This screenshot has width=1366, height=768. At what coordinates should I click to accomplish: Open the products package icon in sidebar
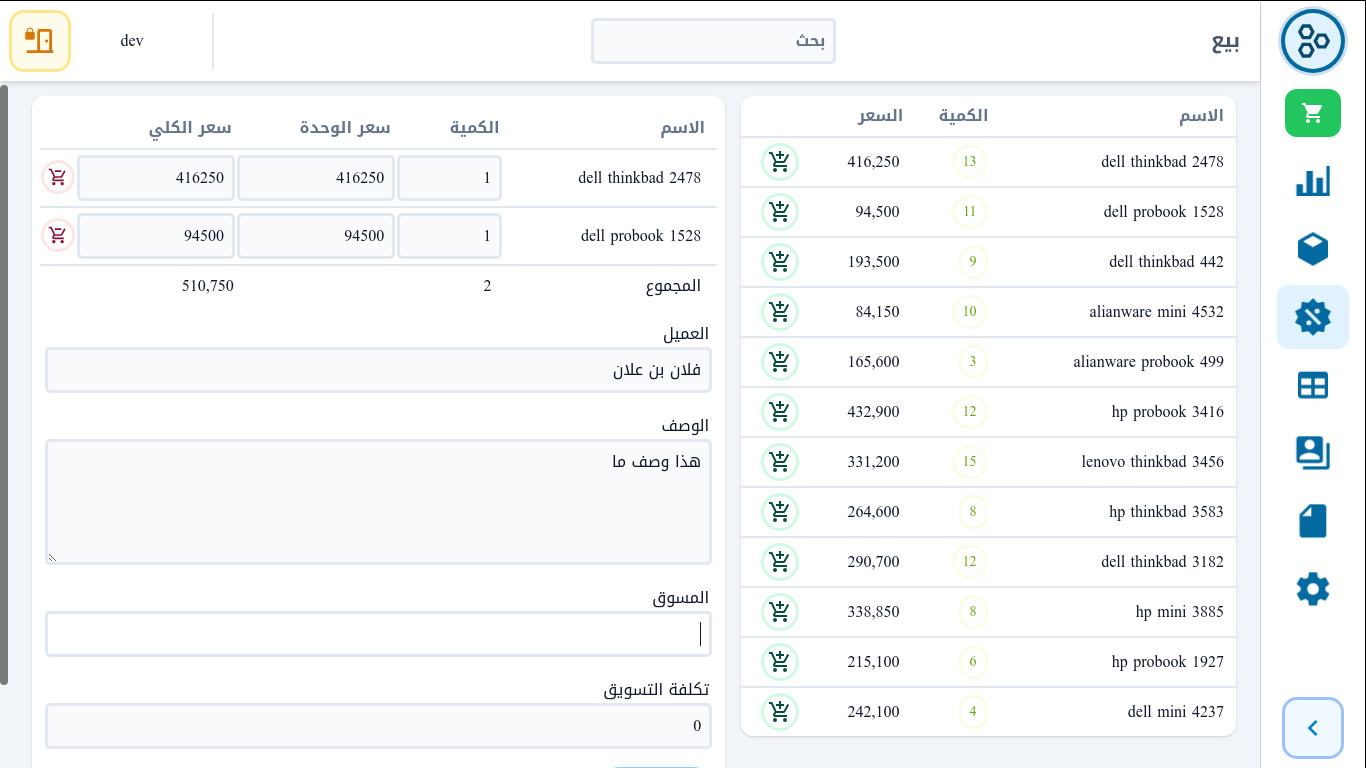point(1313,249)
